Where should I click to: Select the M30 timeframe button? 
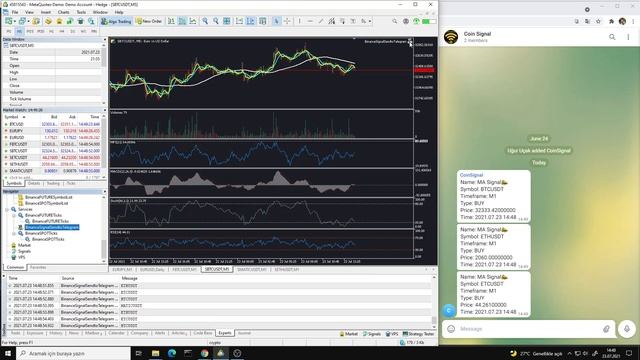pyautogui.click(x=40, y=31)
